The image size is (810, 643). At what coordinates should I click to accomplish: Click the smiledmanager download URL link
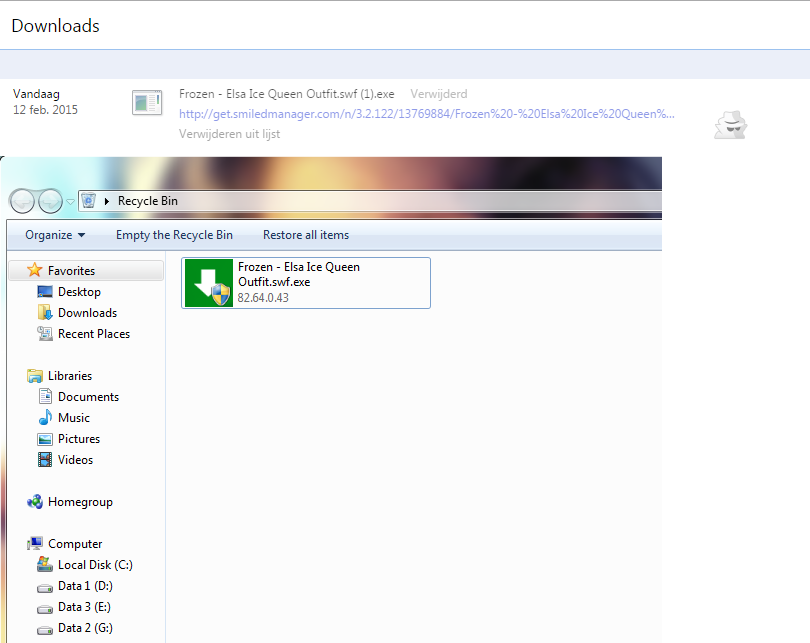point(427,114)
